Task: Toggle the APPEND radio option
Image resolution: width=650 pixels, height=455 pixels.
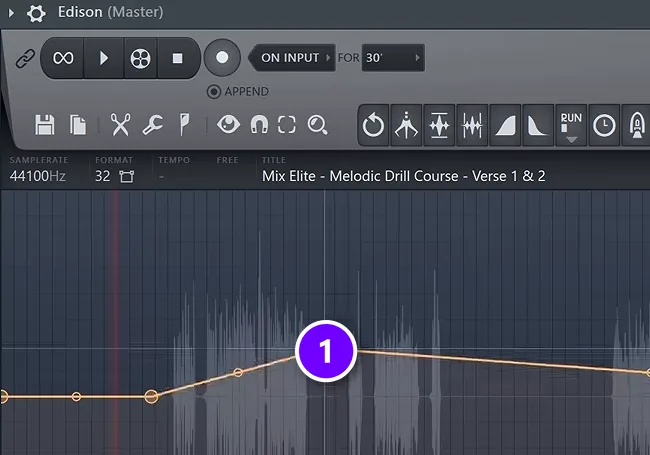Action: pyautogui.click(x=238, y=92)
